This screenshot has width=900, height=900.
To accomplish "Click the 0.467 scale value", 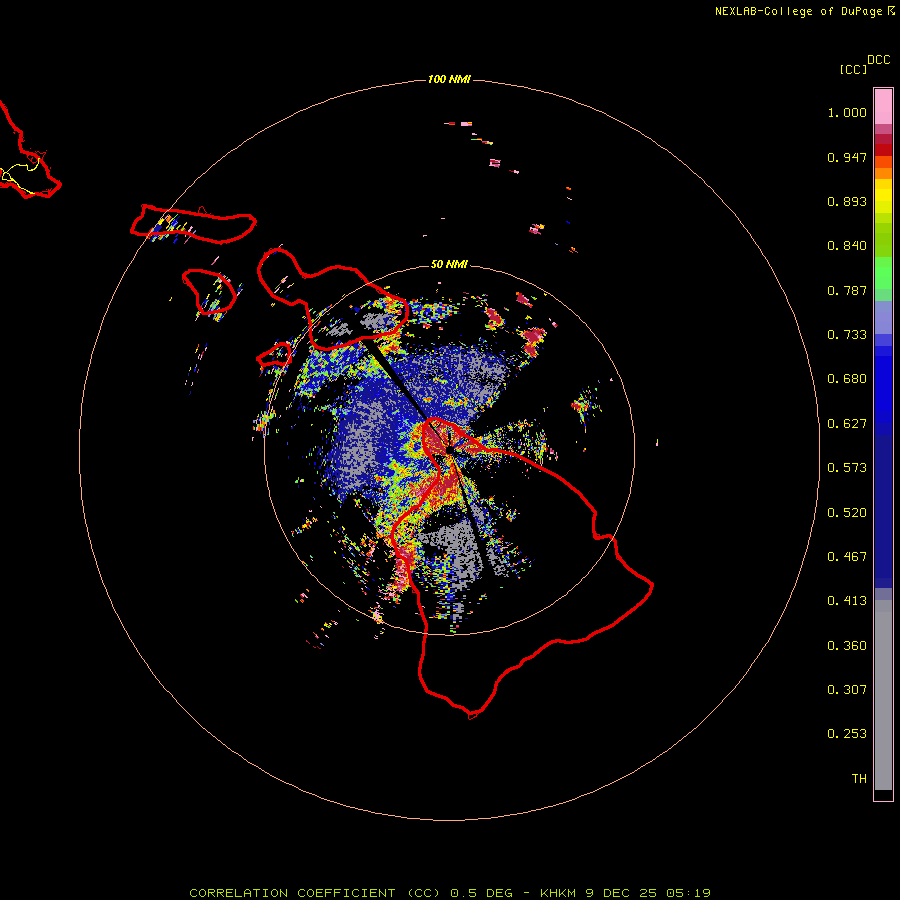I will pos(847,557).
